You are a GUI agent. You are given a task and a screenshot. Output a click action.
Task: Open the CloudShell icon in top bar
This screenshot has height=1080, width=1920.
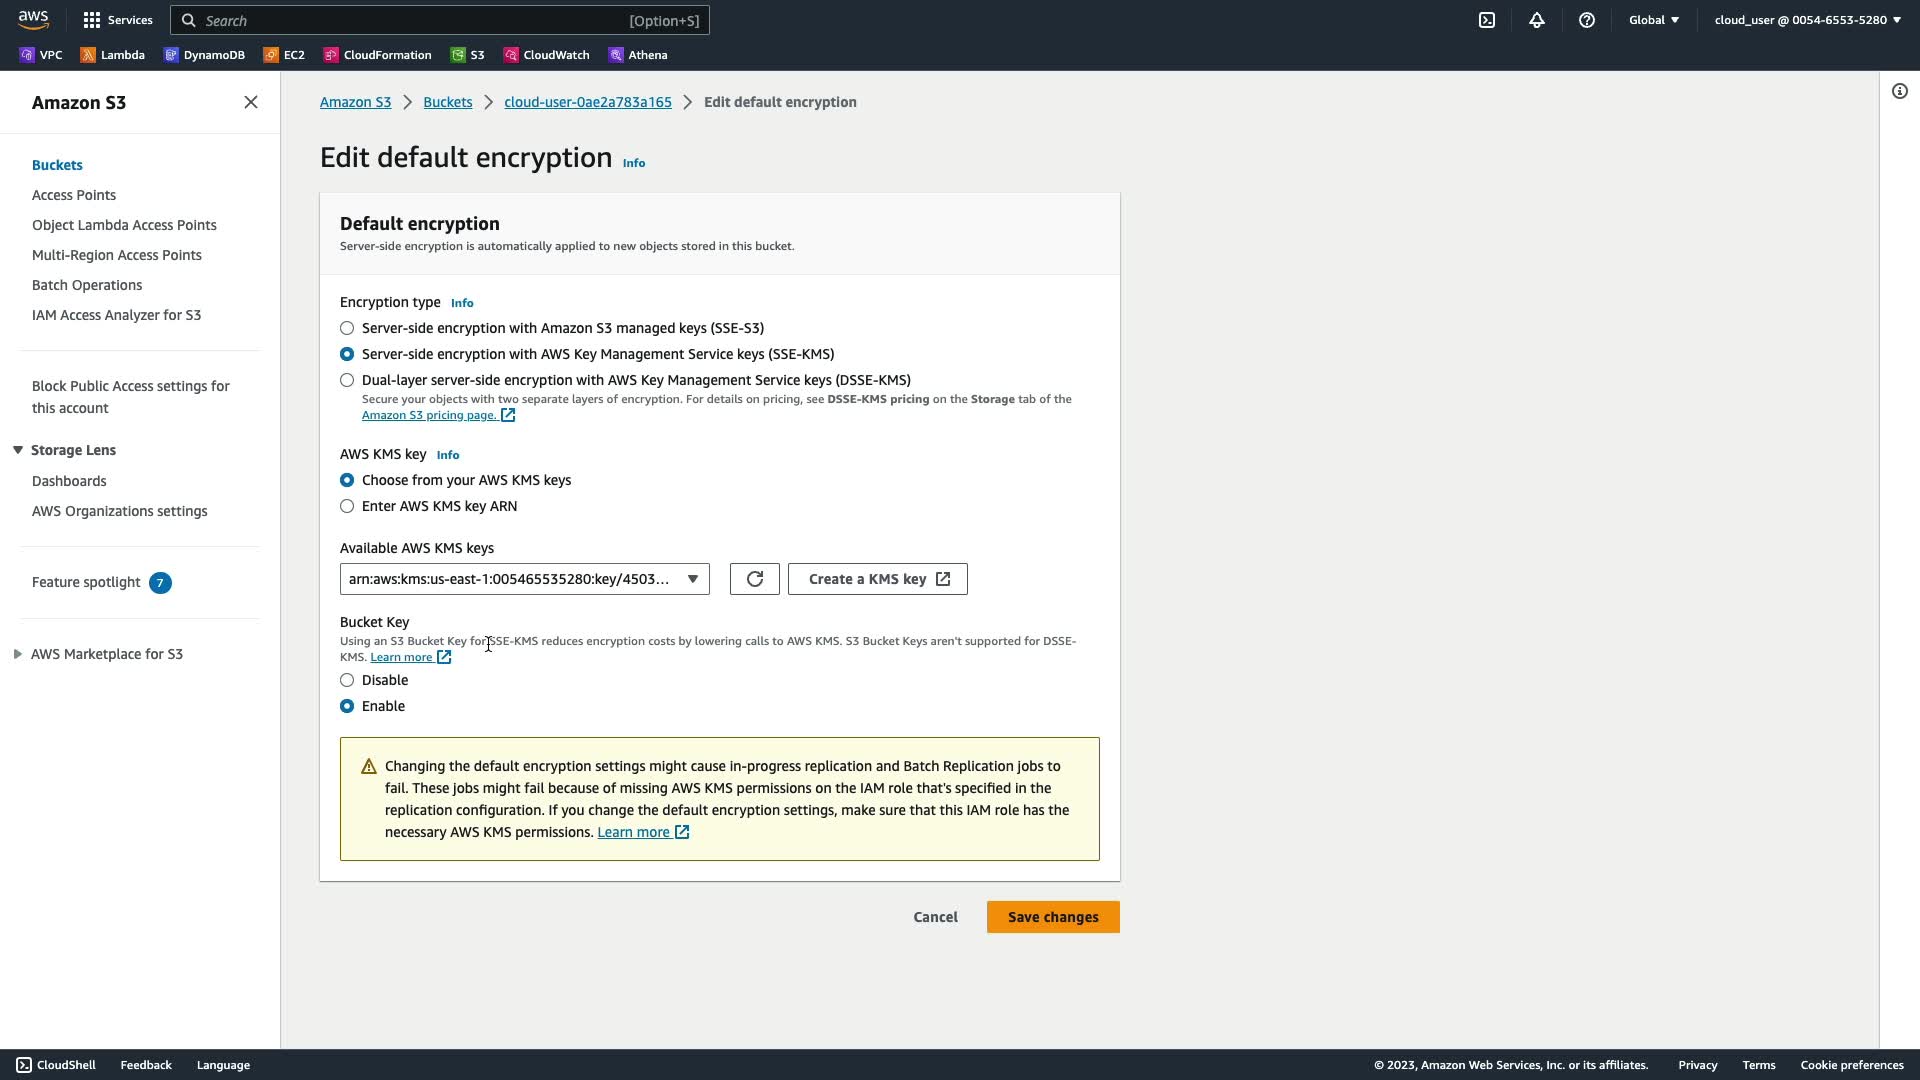tap(1487, 20)
